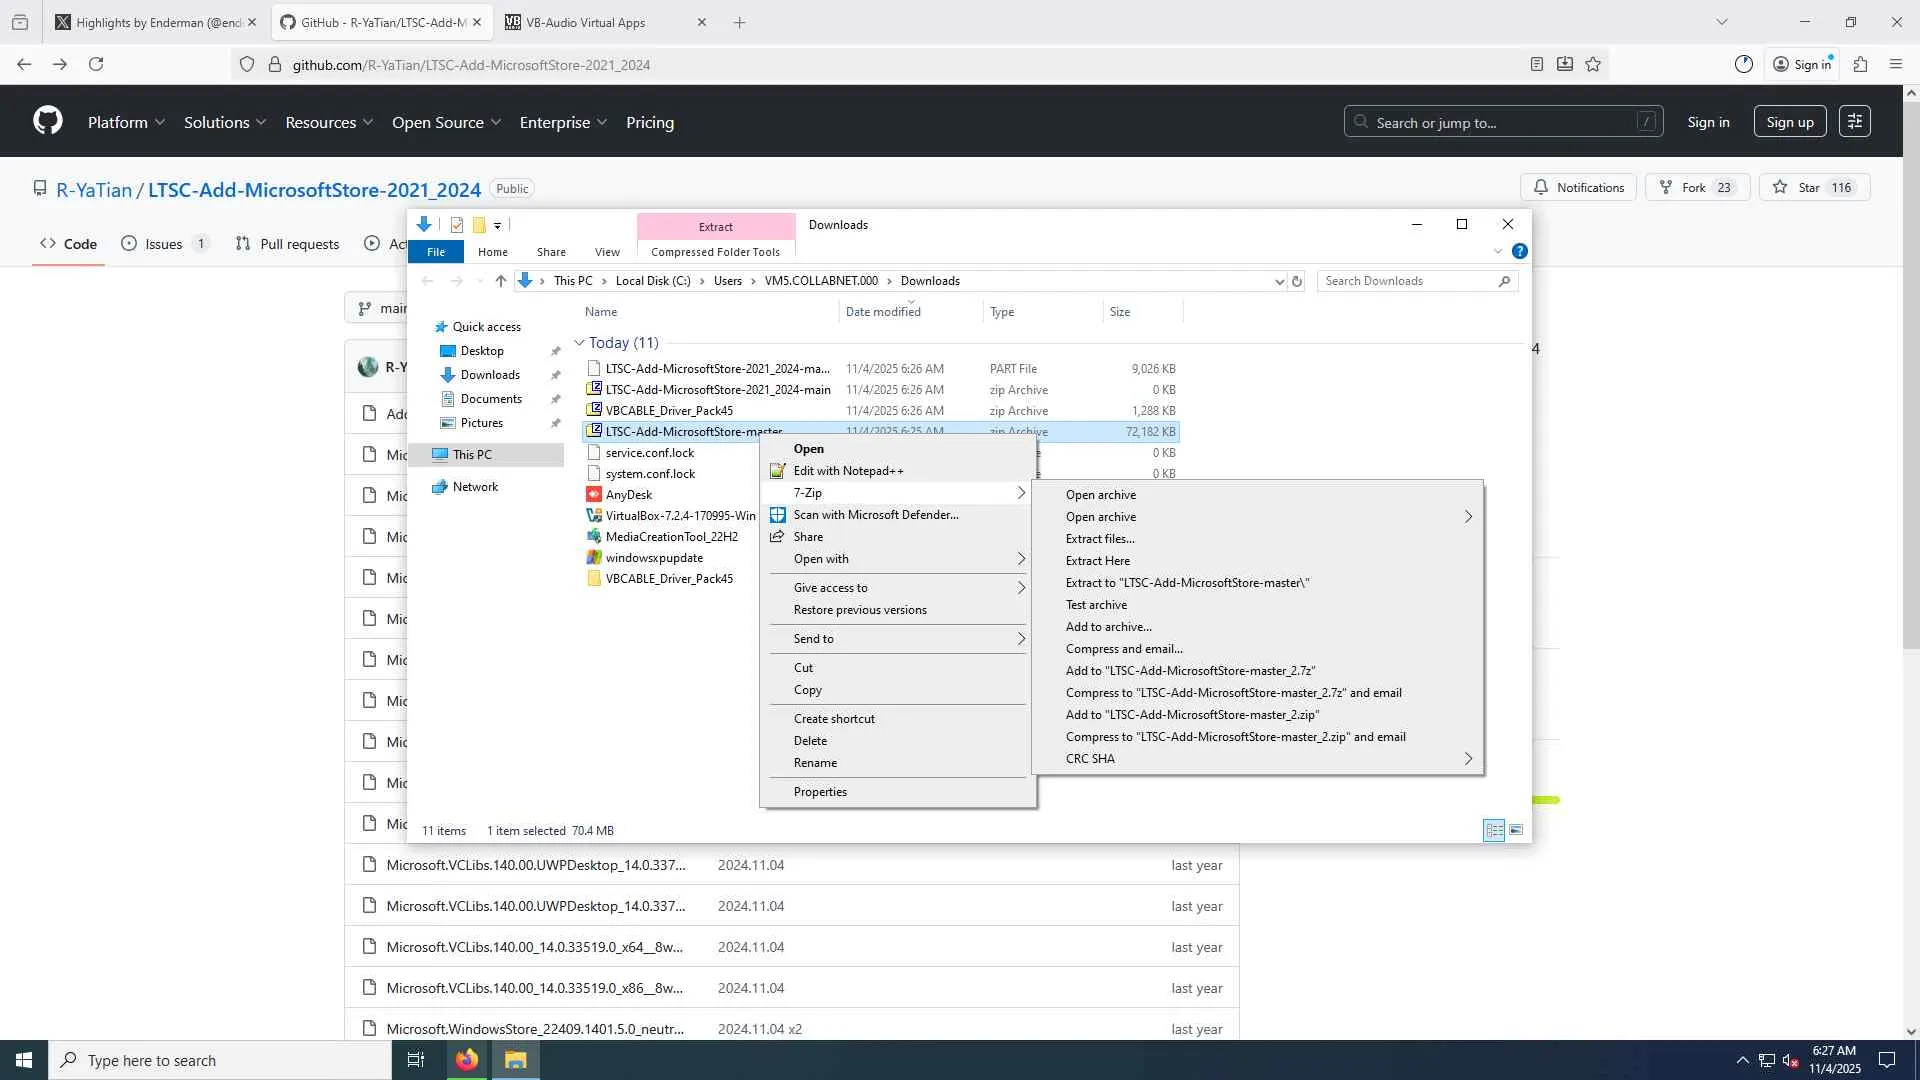Collapse the Today file group
This screenshot has width=1920, height=1080.
(579, 343)
